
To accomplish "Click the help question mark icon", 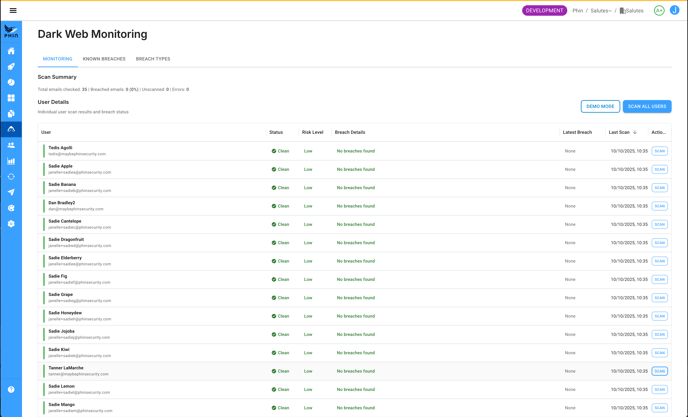I will point(11,390).
